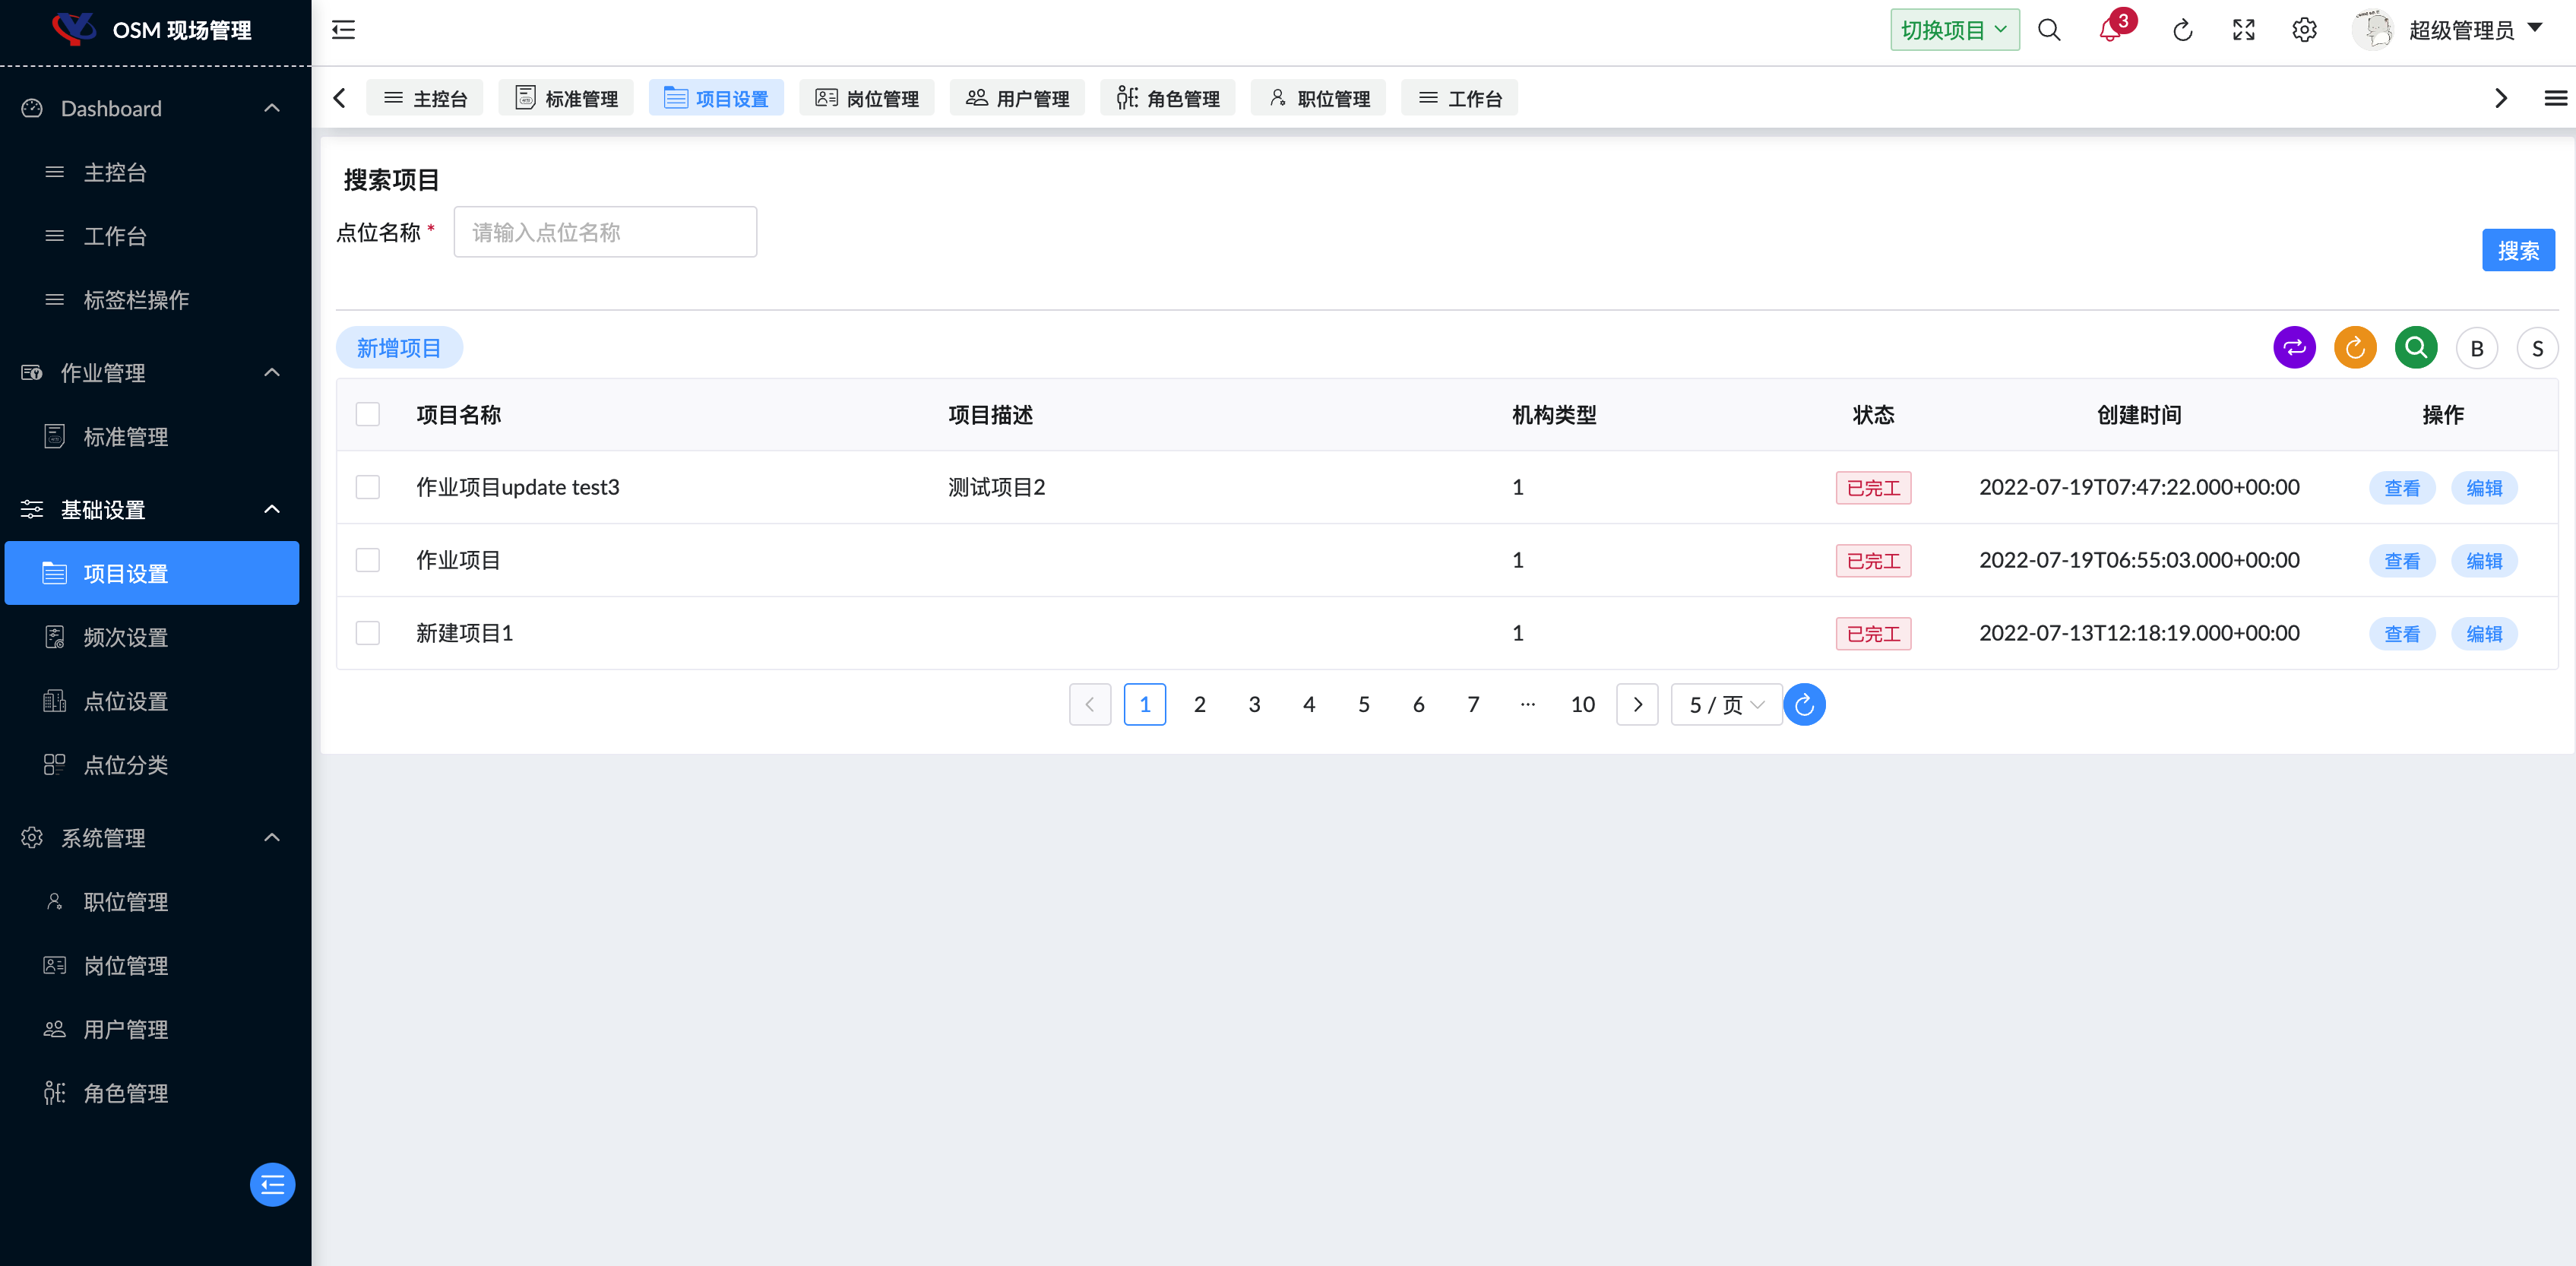
Task: Check the row 新建项目1
Action: pos(368,633)
